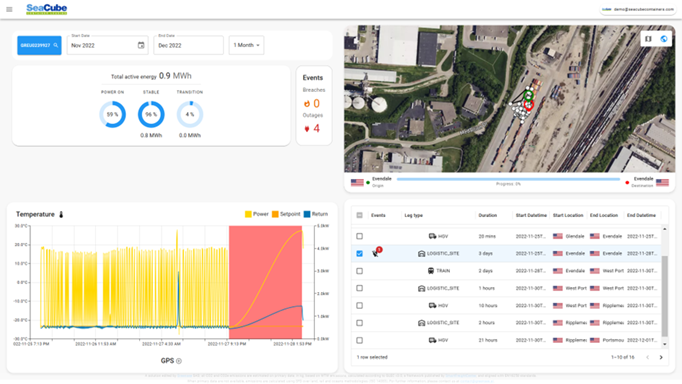Image resolution: width=682 pixels, height=384 pixels.
Task: Expand the GPS section plus icon
Action: pyautogui.click(x=179, y=361)
